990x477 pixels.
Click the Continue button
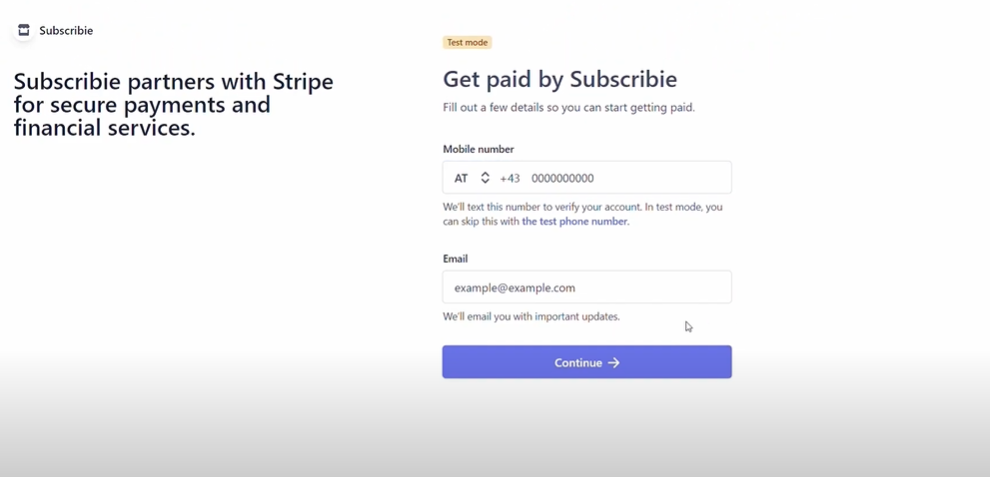[x=587, y=362]
